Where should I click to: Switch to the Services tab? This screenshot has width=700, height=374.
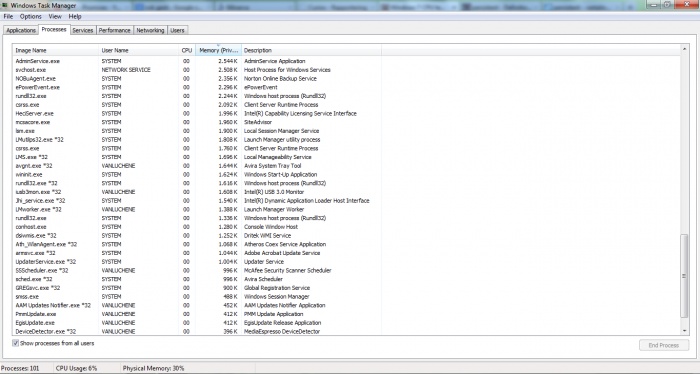click(x=83, y=30)
